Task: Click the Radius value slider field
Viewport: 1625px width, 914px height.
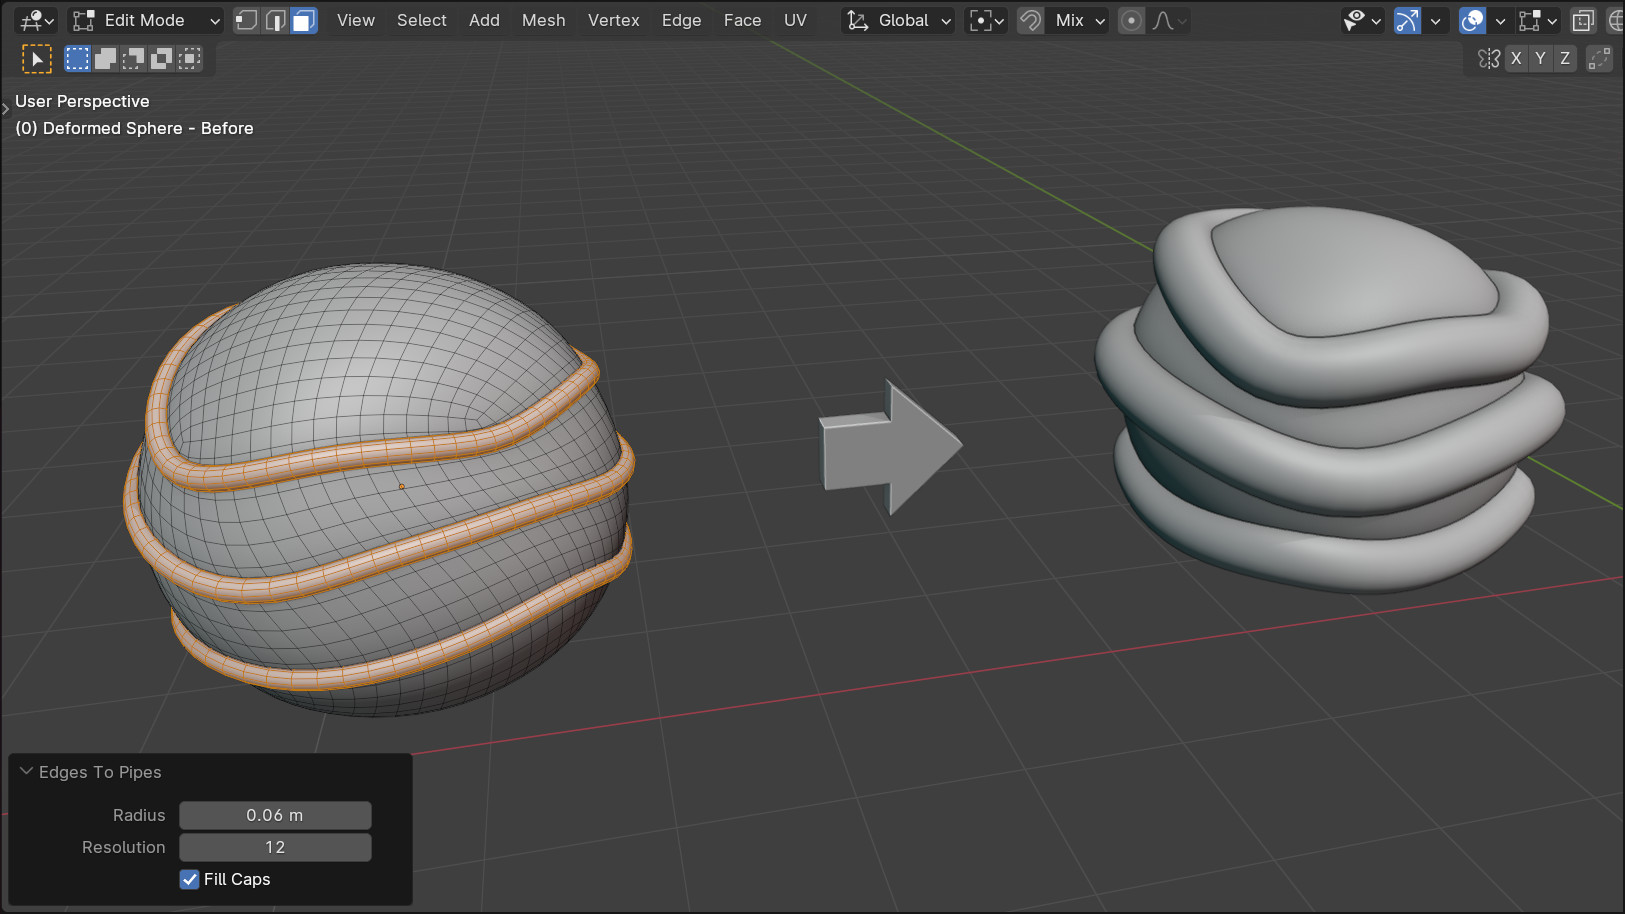Action: tap(275, 815)
